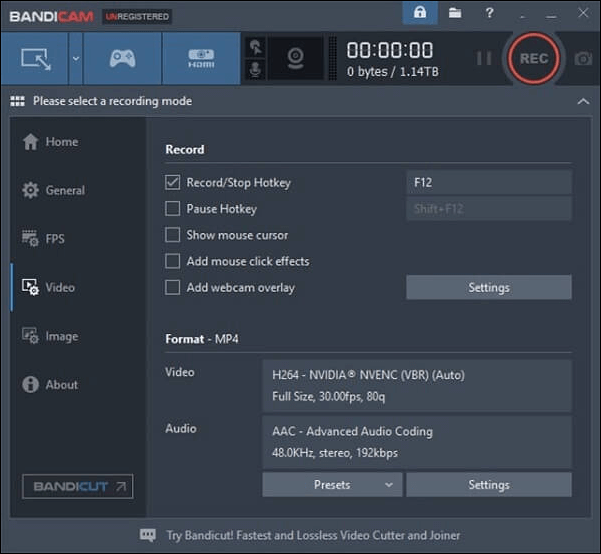Expand recording mode dropdown arrow
The height and width of the screenshot is (554, 601).
click(76, 58)
